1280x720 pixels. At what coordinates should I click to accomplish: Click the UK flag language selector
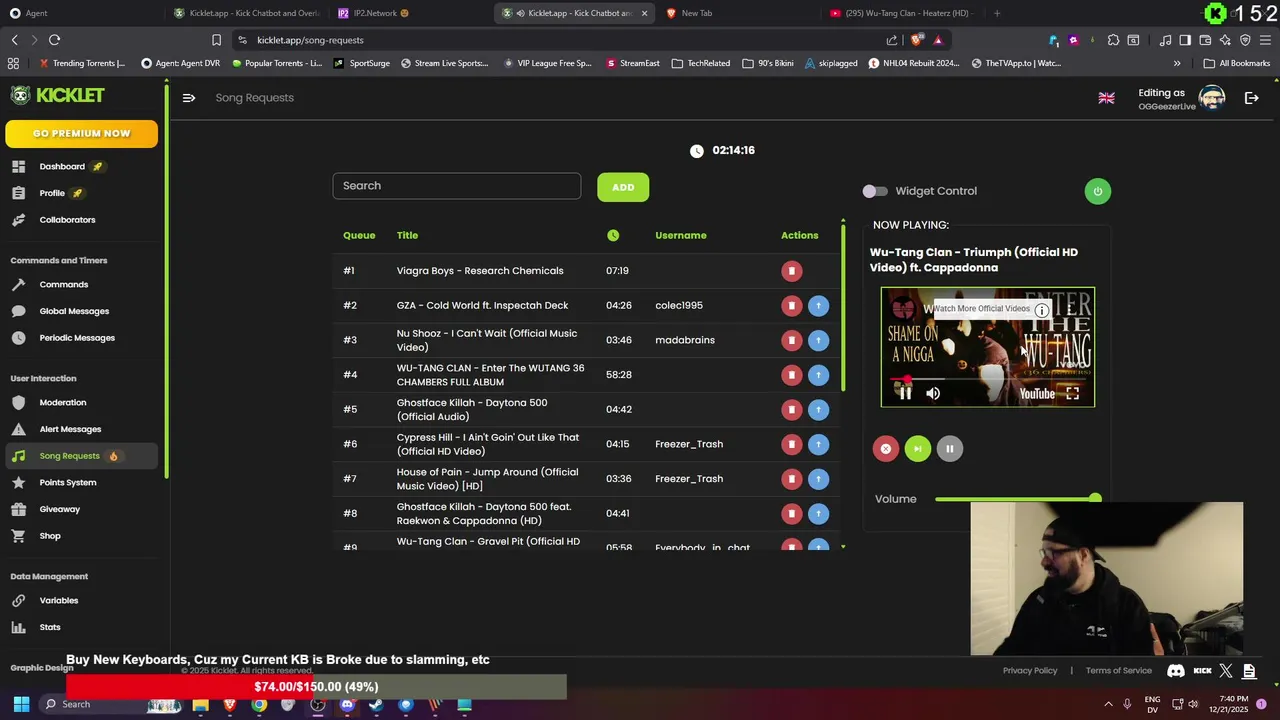tap(1106, 98)
